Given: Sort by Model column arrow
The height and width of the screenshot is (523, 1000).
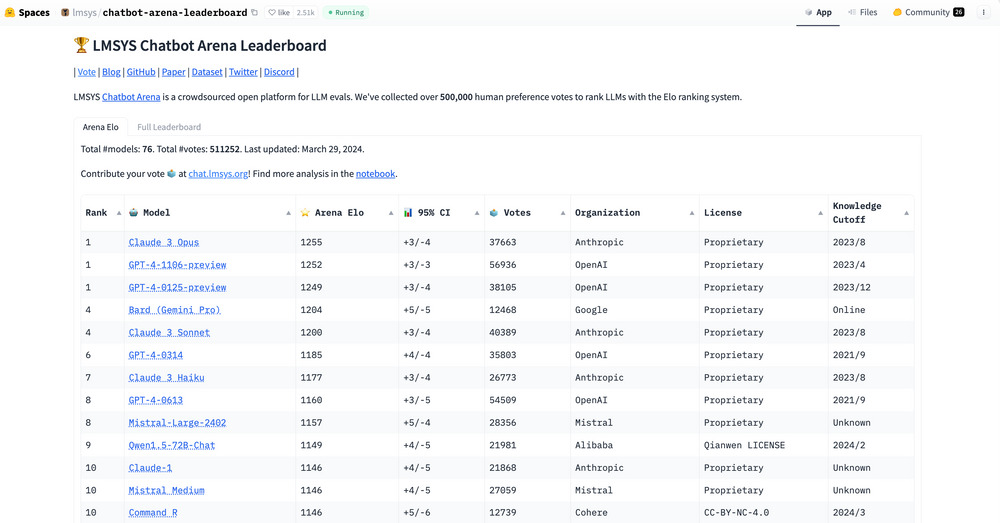Looking at the screenshot, I should pos(288,213).
